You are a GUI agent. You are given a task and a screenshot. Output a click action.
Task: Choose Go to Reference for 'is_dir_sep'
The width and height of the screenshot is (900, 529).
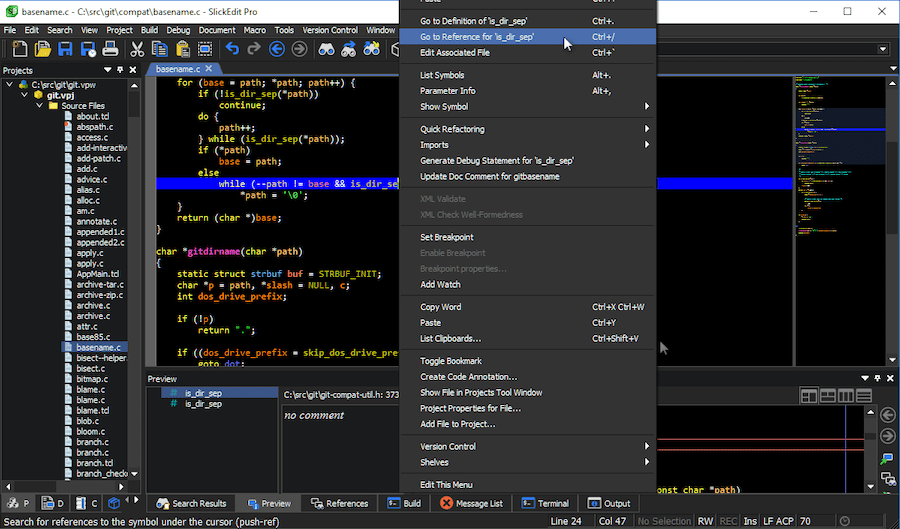528,37
